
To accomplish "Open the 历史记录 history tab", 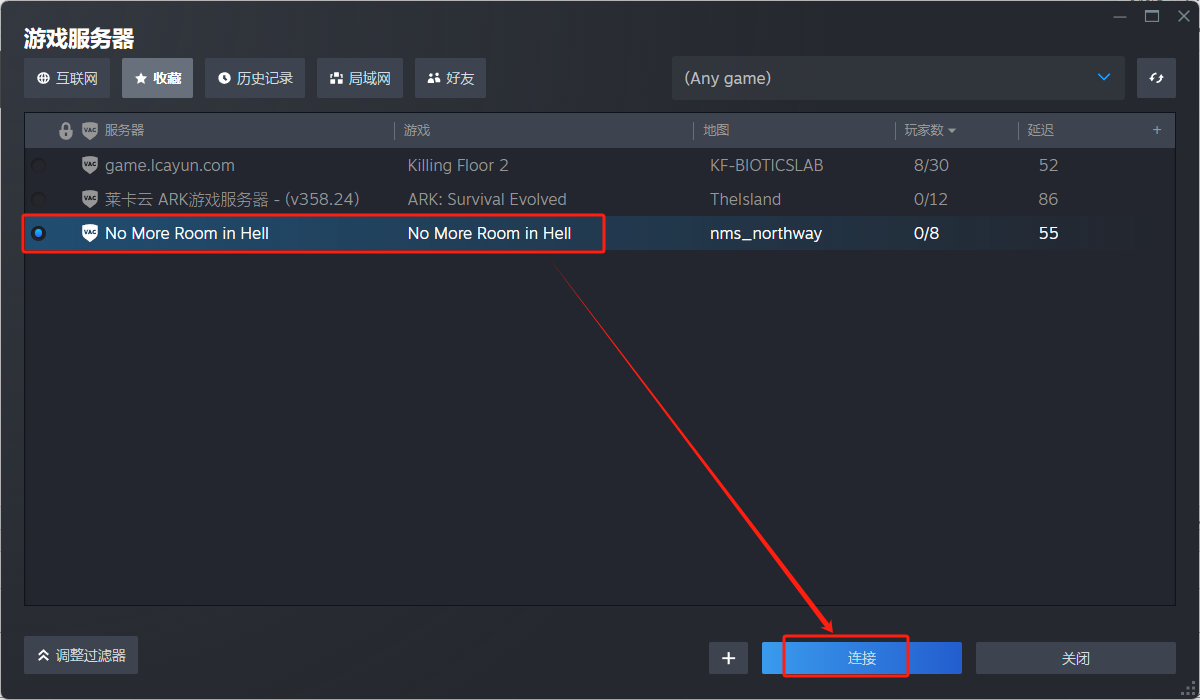I will [x=255, y=78].
